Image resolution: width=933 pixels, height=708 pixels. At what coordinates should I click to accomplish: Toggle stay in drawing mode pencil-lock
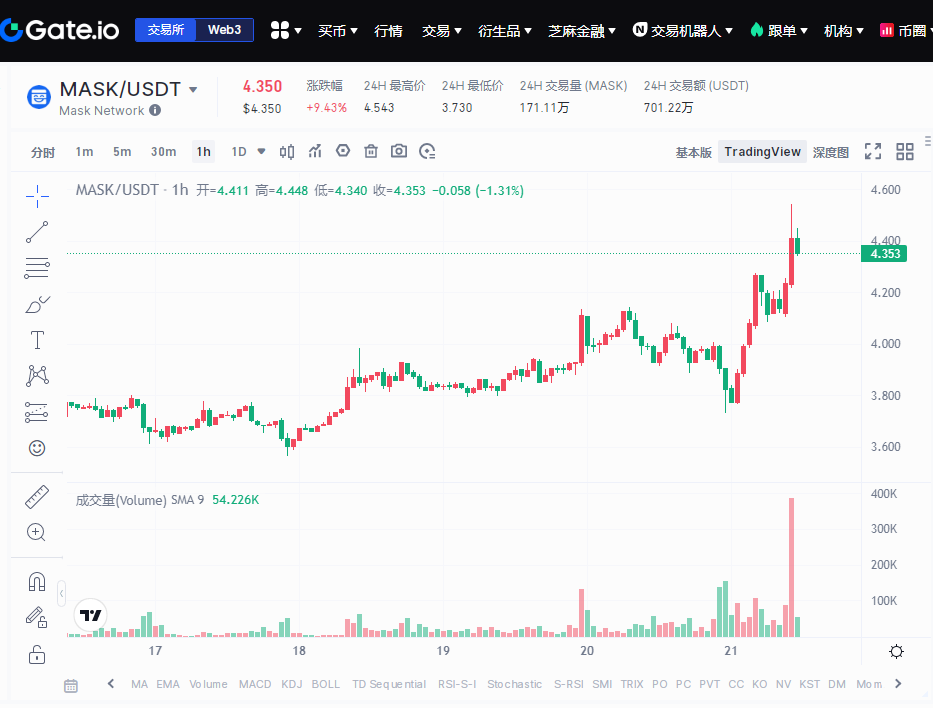[37, 618]
